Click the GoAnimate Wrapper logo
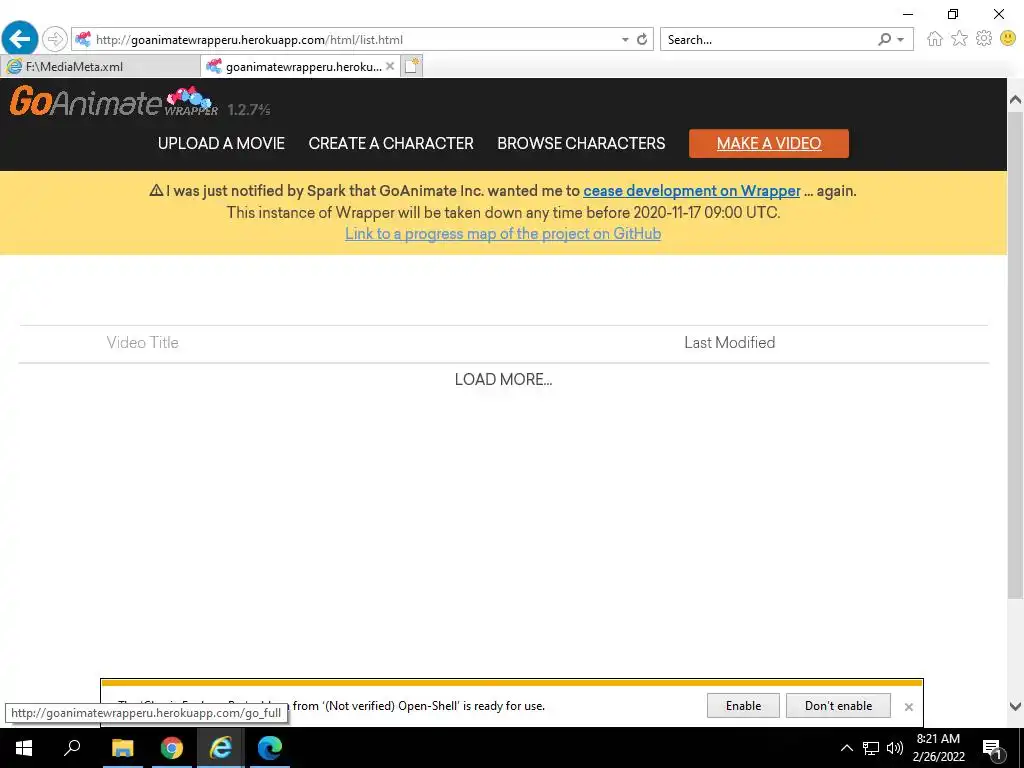 pyautogui.click(x=114, y=101)
